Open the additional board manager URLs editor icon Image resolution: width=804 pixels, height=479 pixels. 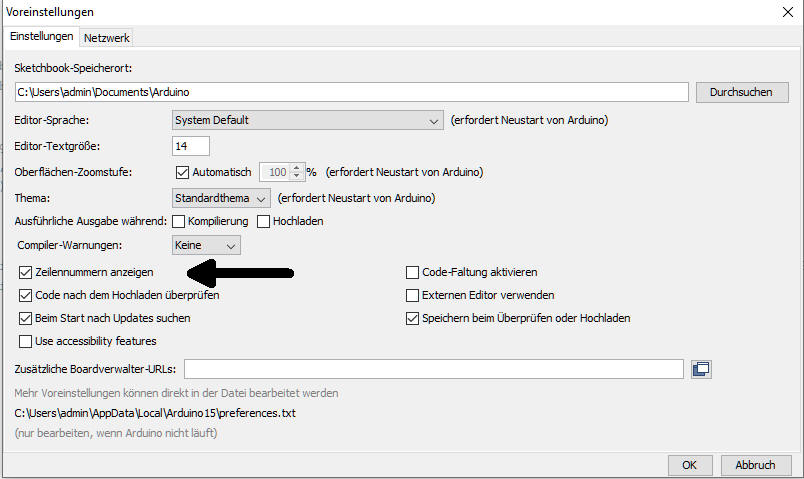[701, 369]
